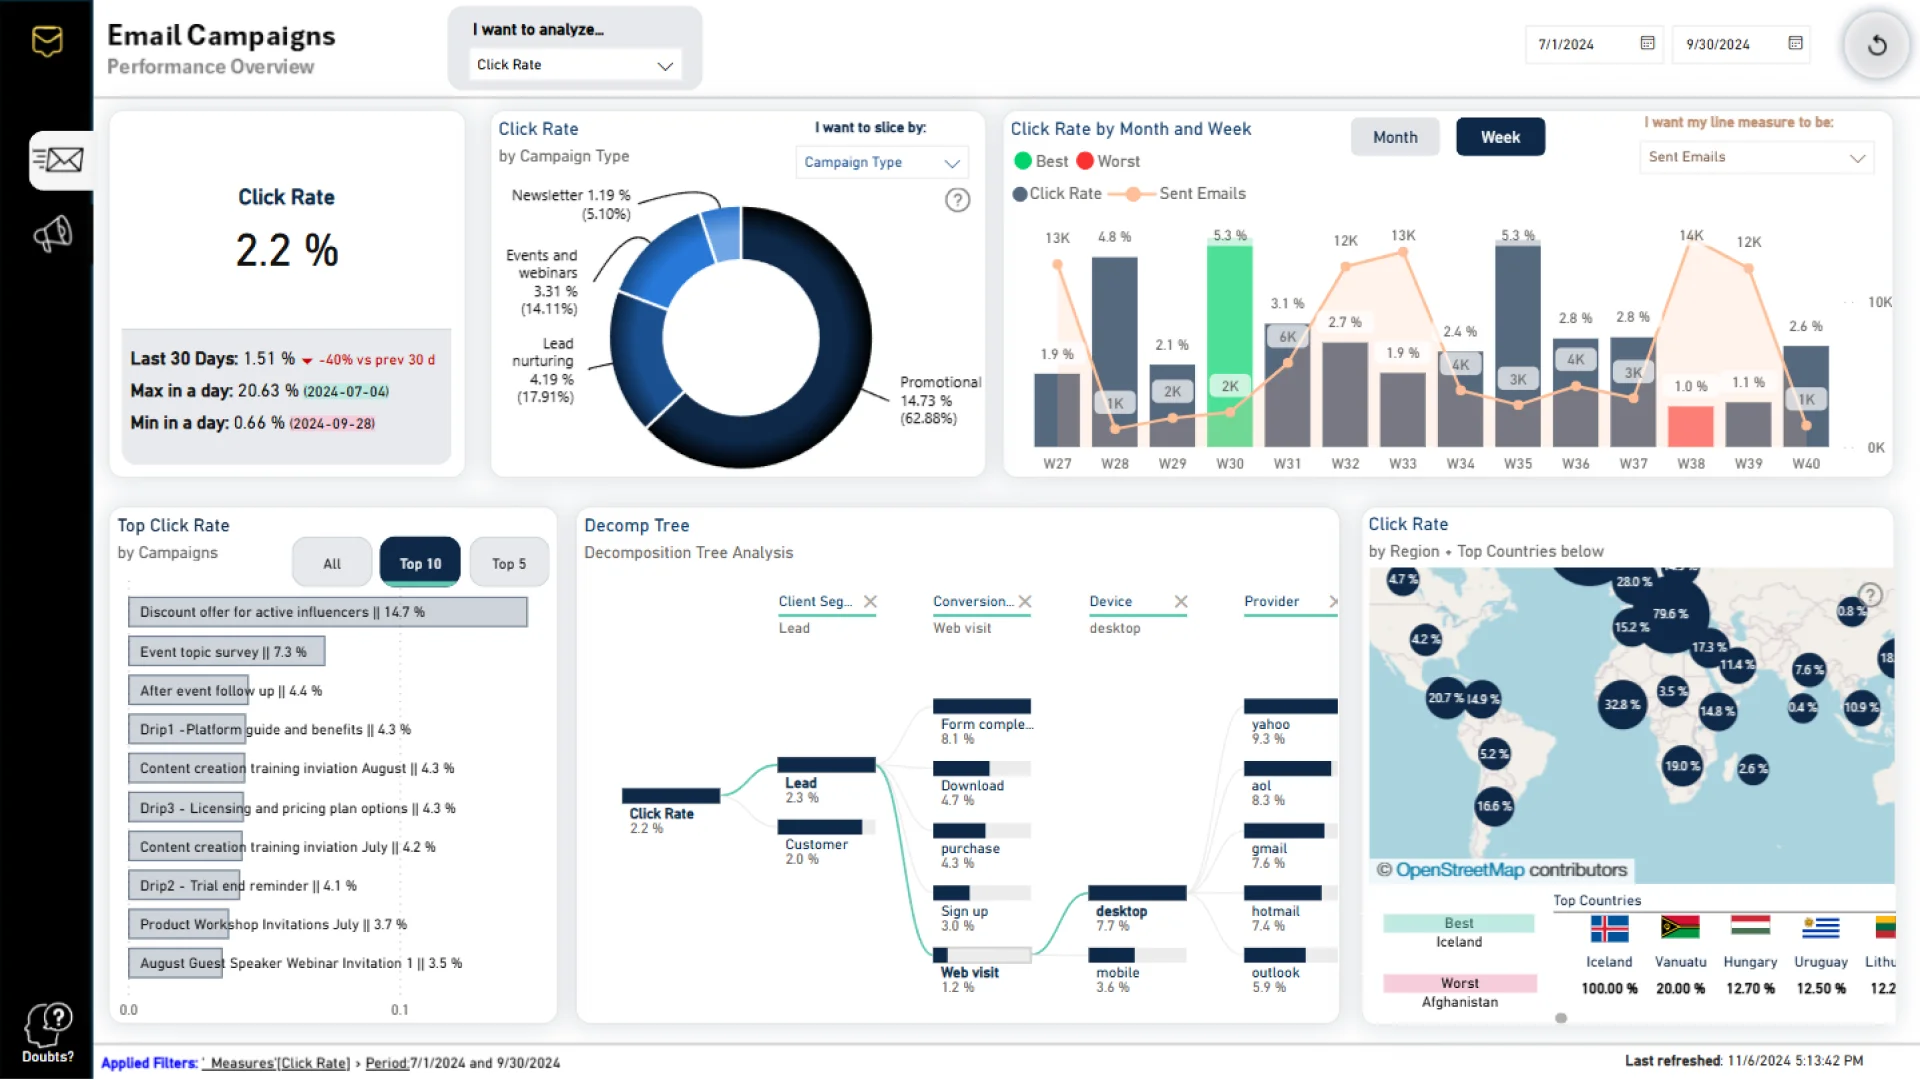Switch chart to Week view
Screen dimensions: 1920x1080
(1500, 137)
